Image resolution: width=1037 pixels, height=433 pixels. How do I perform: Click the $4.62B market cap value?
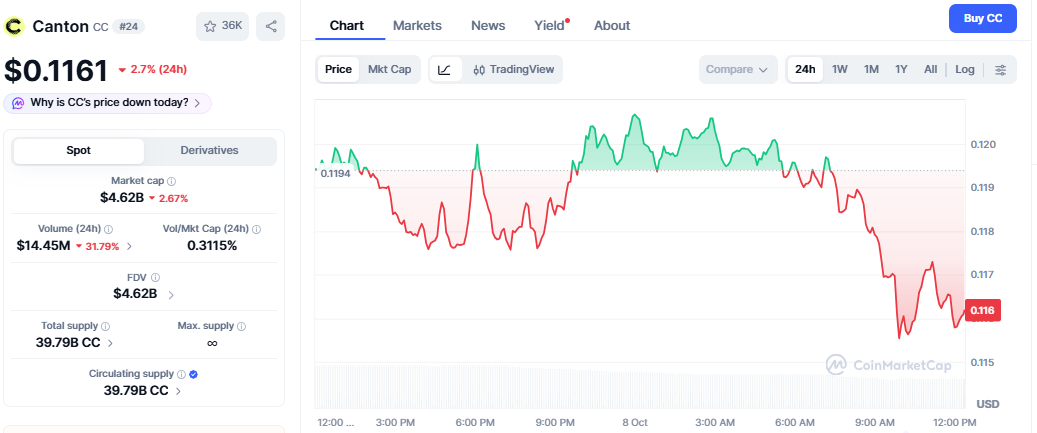tap(122, 197)
